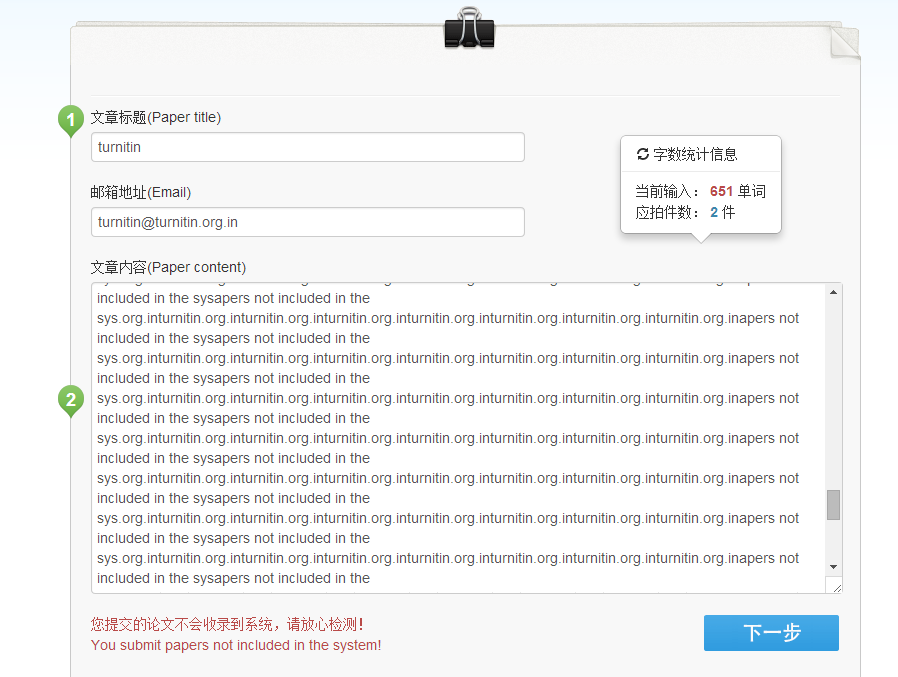
Task: Click the text area resize grip corner
Action: tap(837, 588)
